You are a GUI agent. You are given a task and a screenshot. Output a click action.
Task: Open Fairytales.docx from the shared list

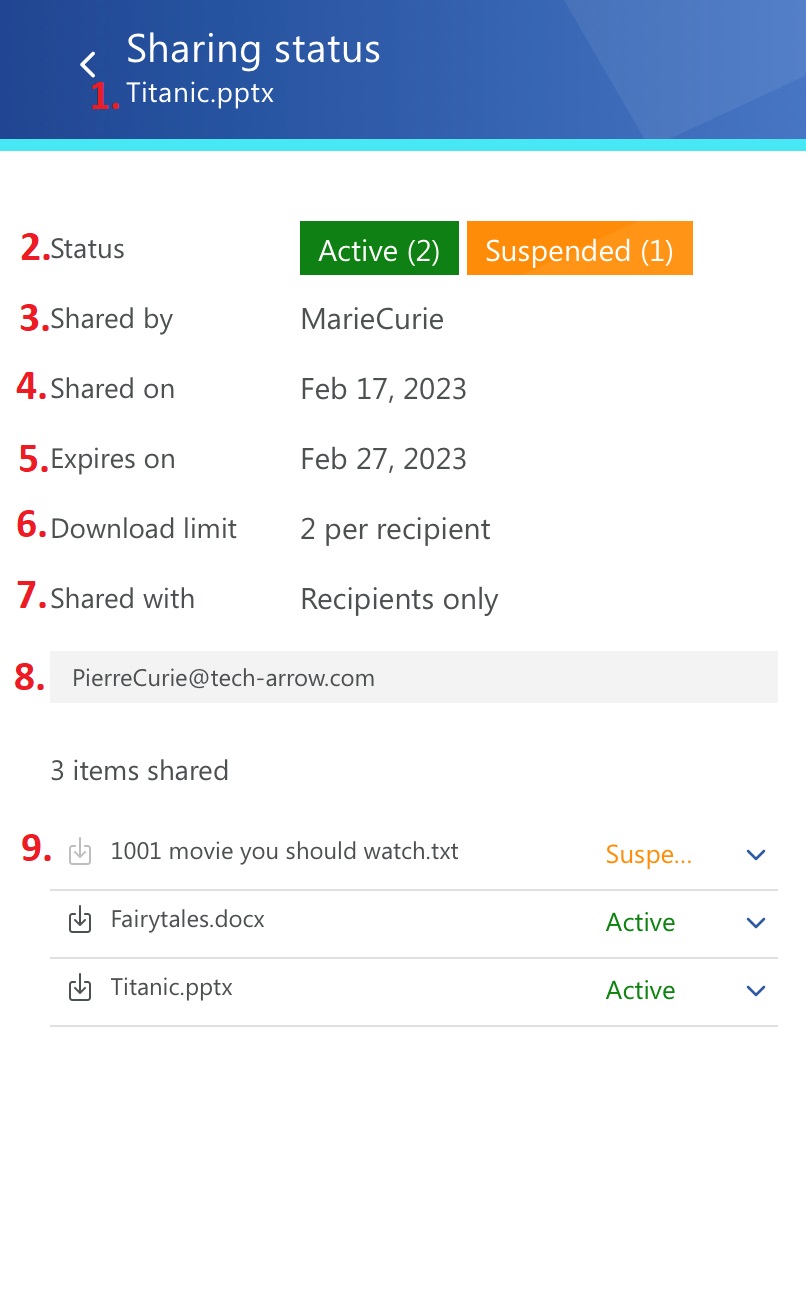[188, 920]
